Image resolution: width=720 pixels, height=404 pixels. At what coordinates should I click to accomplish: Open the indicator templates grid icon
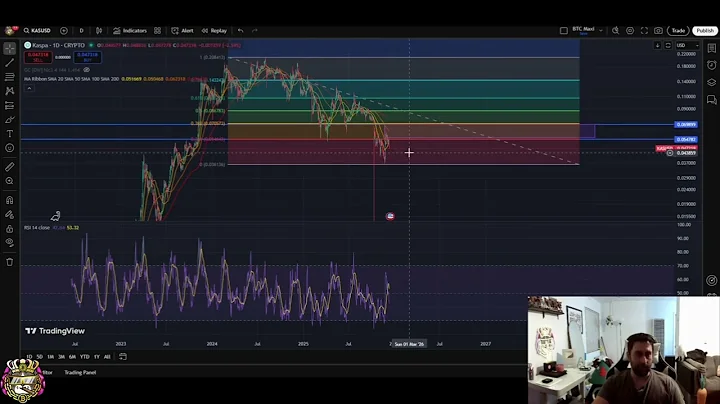pyautogui.click(x=158, y=31)
